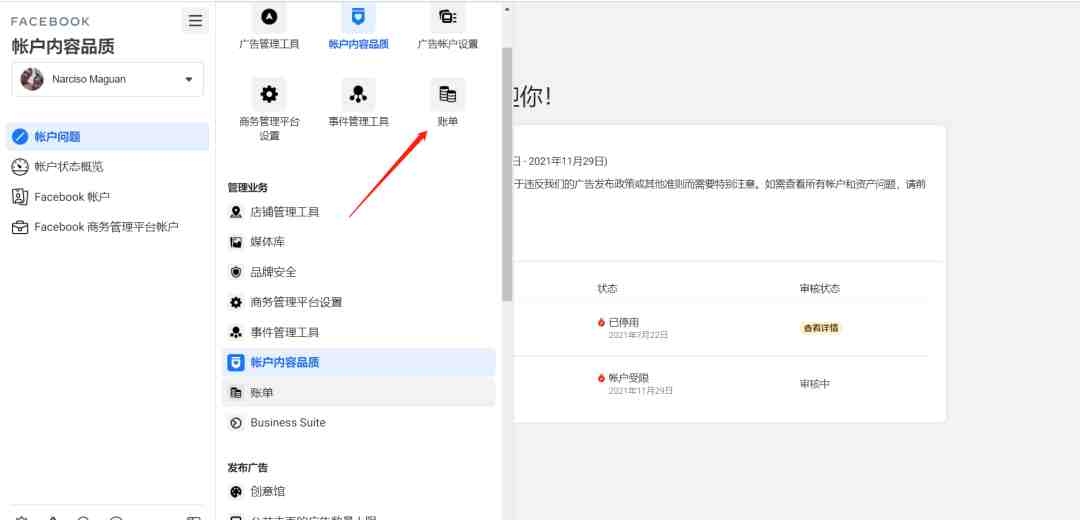The height and width of the screenshot is (520, 1080).
Task: Click the 创意馆 palette icon
Action: pyautogui.click(x=236, y=492)
